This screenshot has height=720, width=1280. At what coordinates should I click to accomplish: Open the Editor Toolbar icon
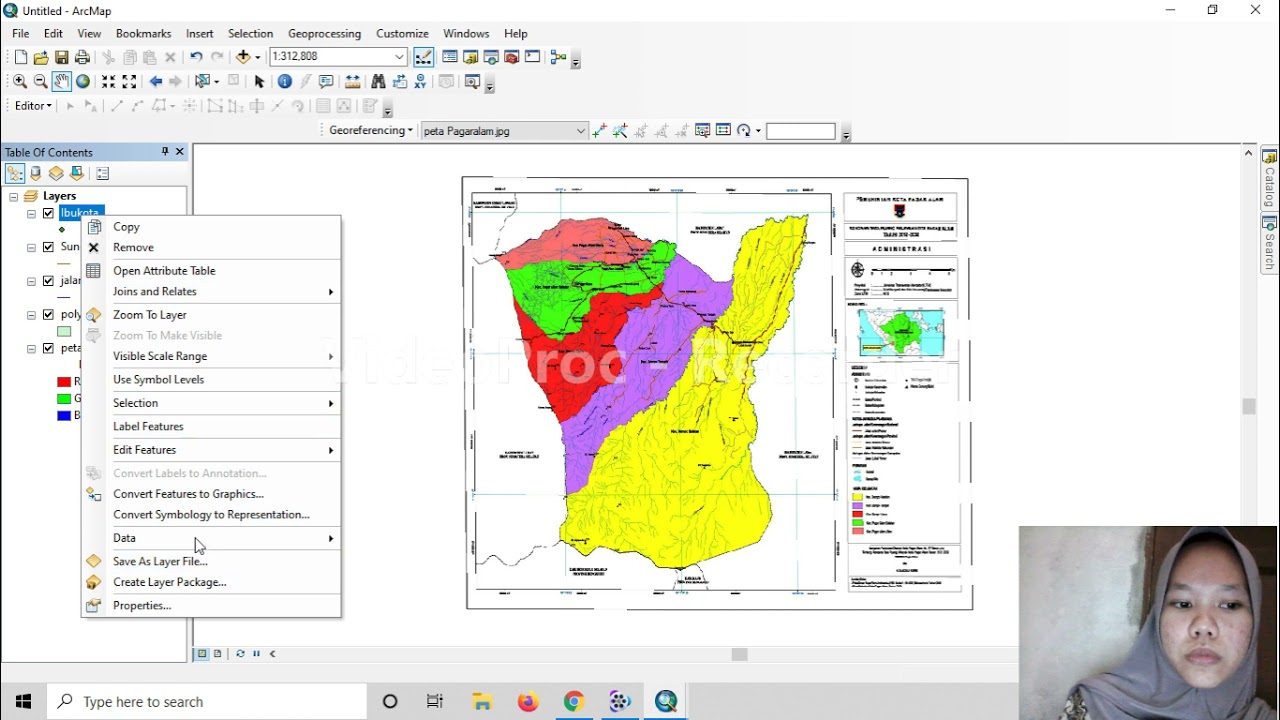click(424, 57)
